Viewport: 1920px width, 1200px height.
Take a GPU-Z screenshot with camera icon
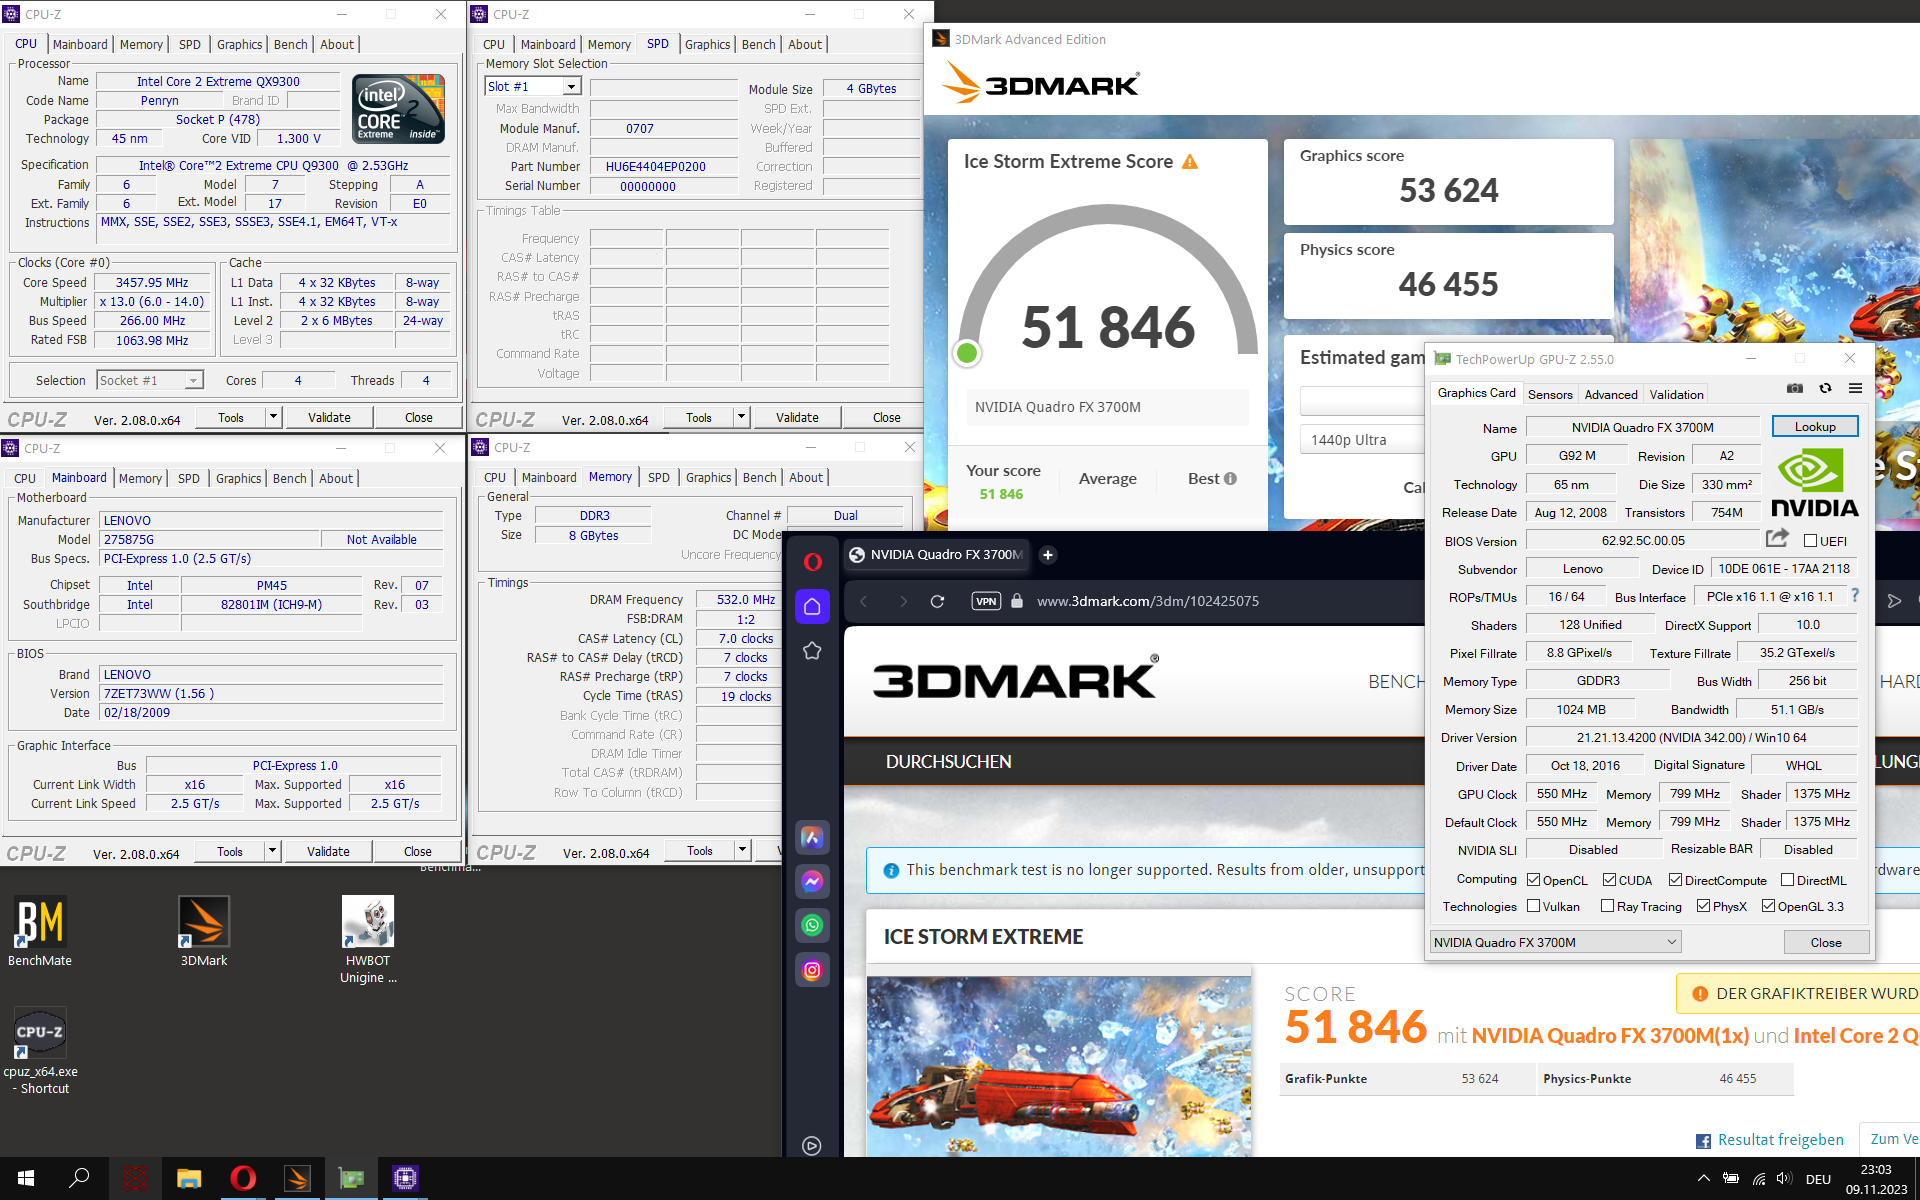click(1795, 388)
